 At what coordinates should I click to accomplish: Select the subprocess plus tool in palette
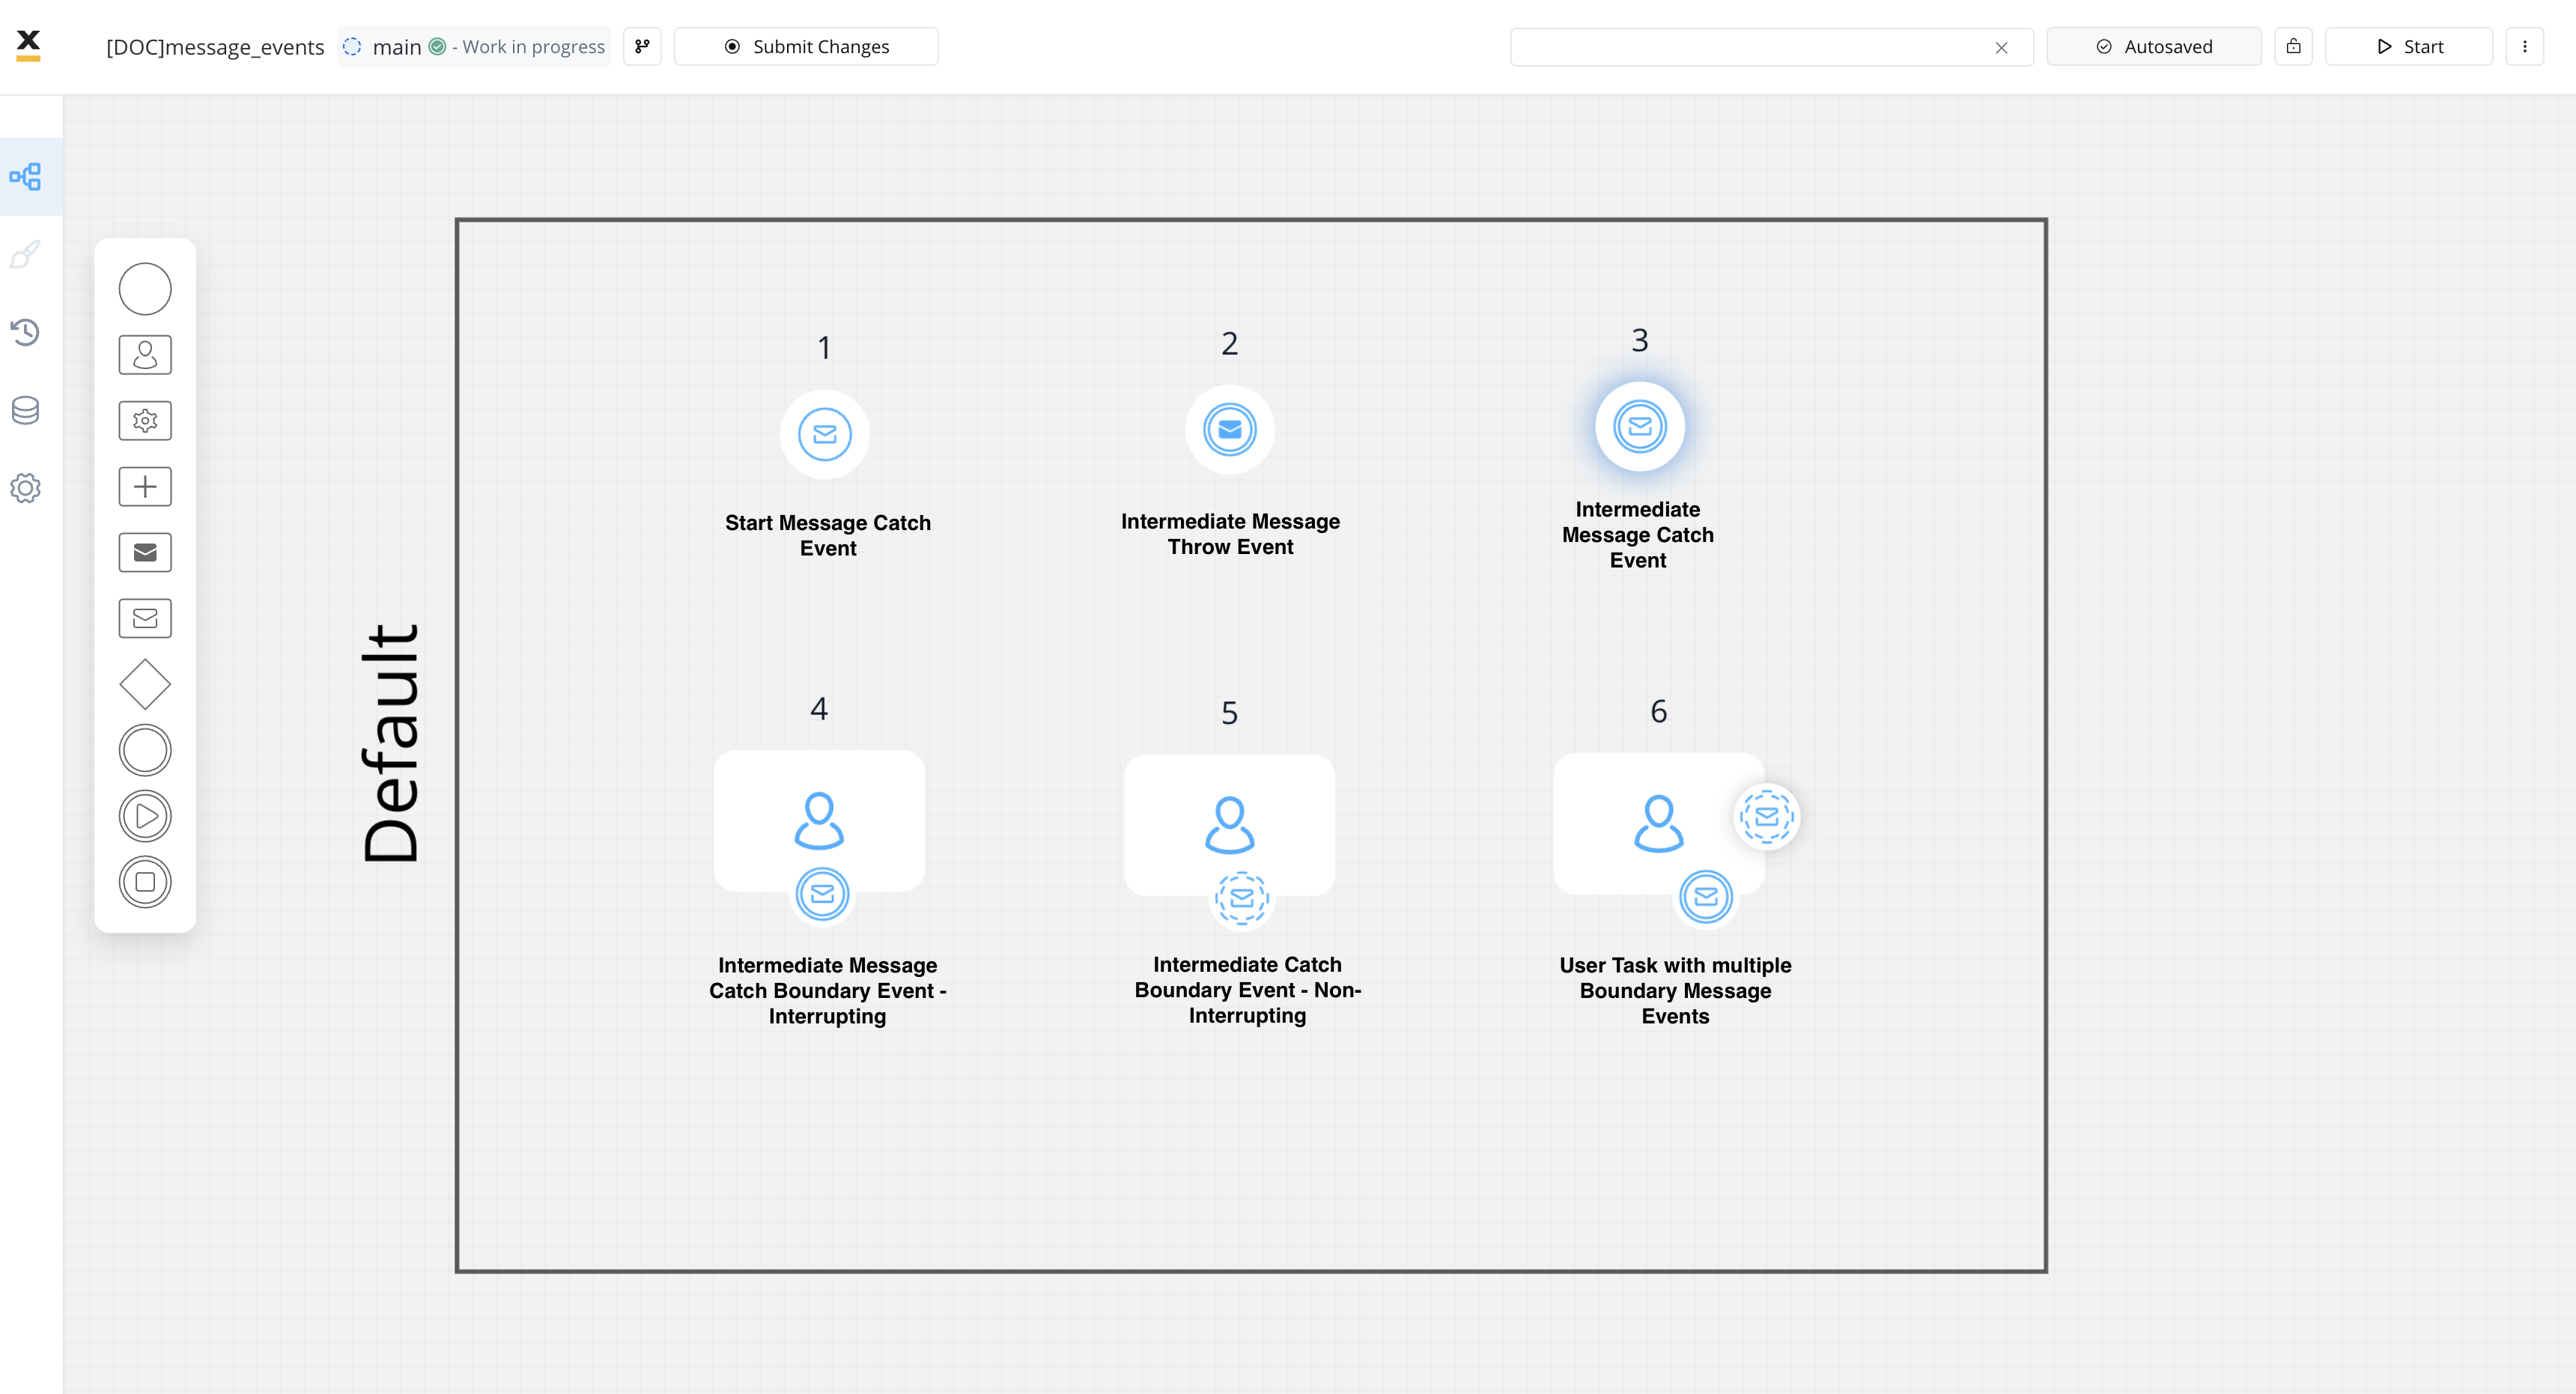(x=145, y=487)
